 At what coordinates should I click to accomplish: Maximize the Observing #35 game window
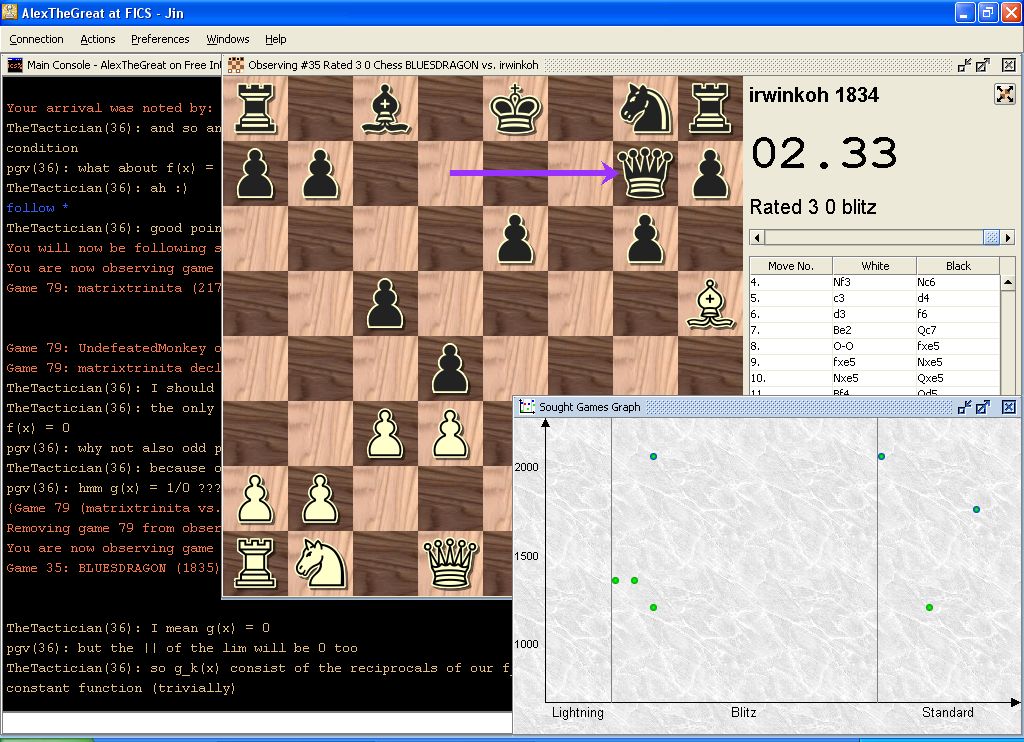coord(983,65)
